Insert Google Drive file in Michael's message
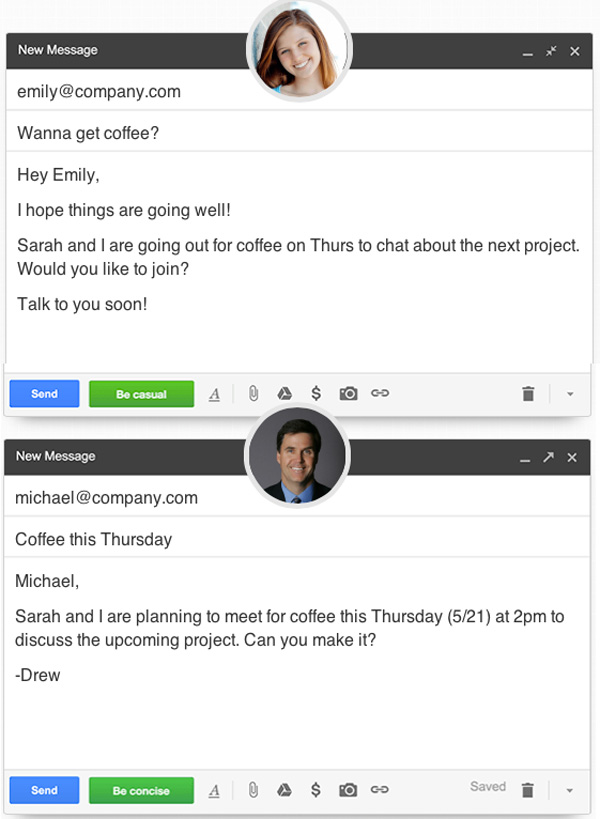This screenshot has height=819, width=600. click(284, 790)
